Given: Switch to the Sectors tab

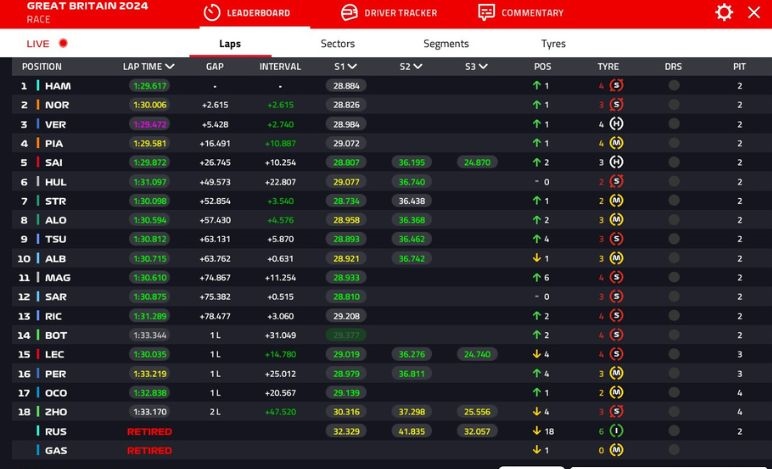Looking at the screenshot, I should click(337, 44).
